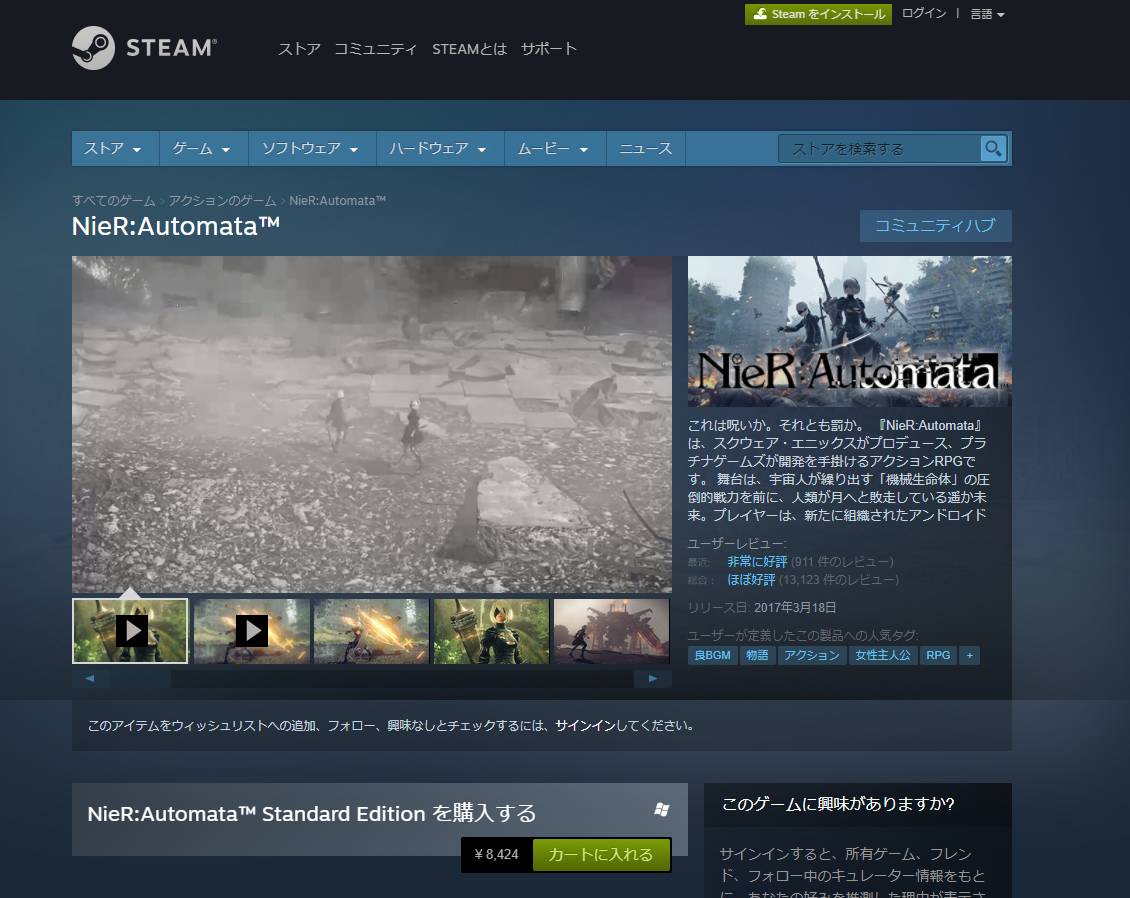The width and height of the screenshot is (1130, 898).
Task: Select the 女性主人公 tag
Action: 883,655
